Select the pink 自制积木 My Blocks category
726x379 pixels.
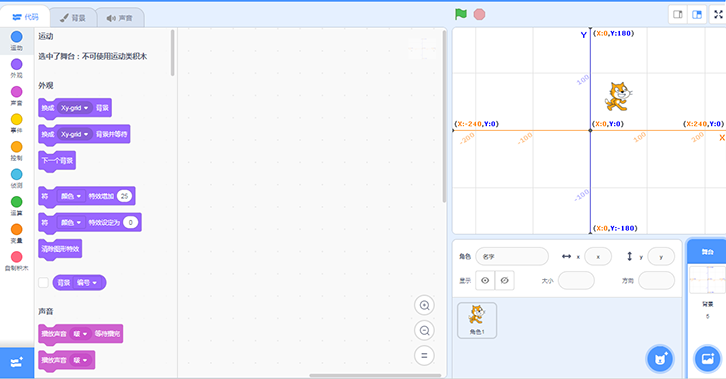(x=17, y=261)
